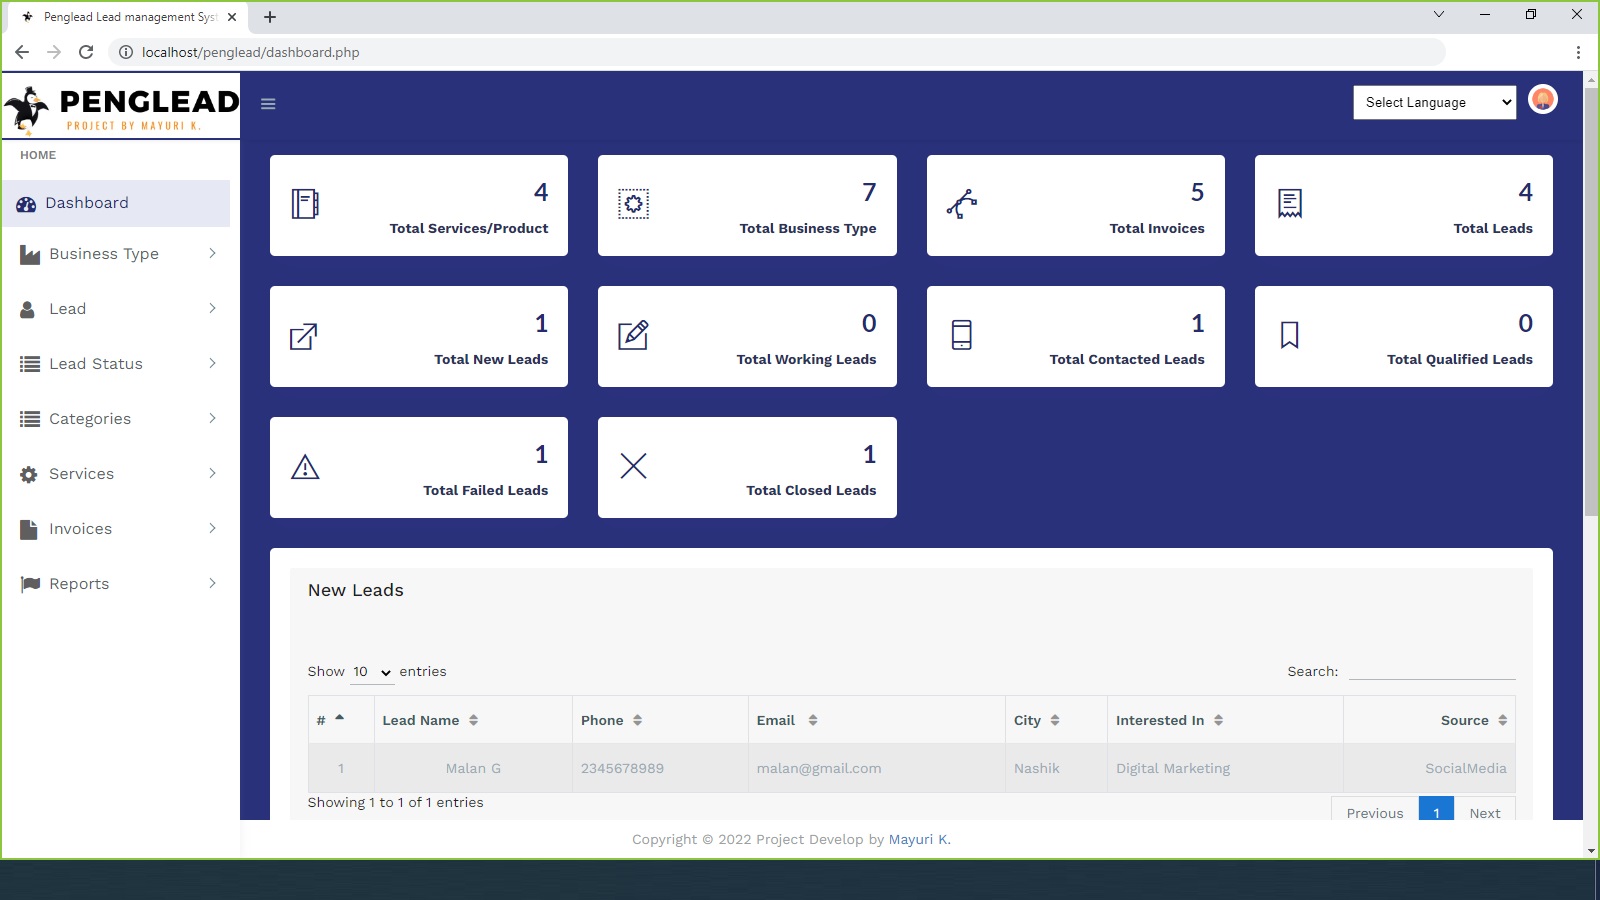
Task: Click the Dashboard palette icon in sidebar
Action: coord(26,204)
